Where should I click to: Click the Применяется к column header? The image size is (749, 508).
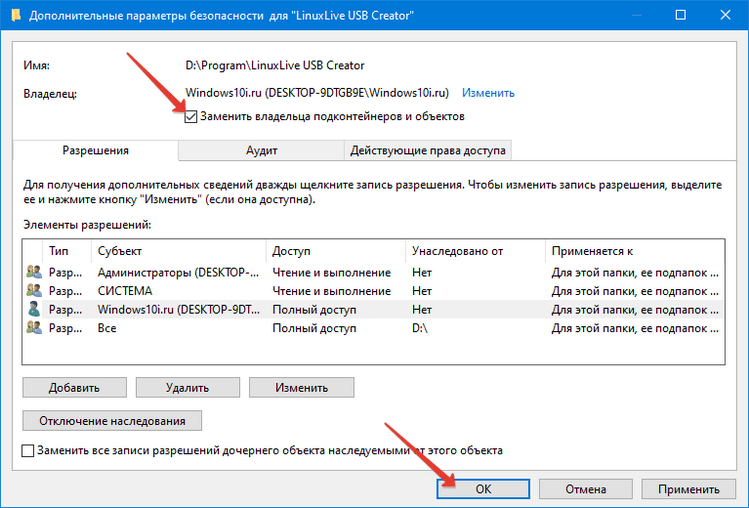coord(635,251)
